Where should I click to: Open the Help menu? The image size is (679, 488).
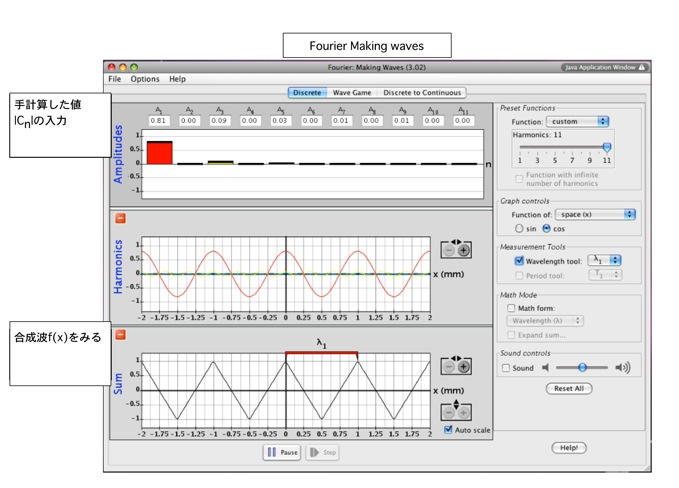(177, 79)
